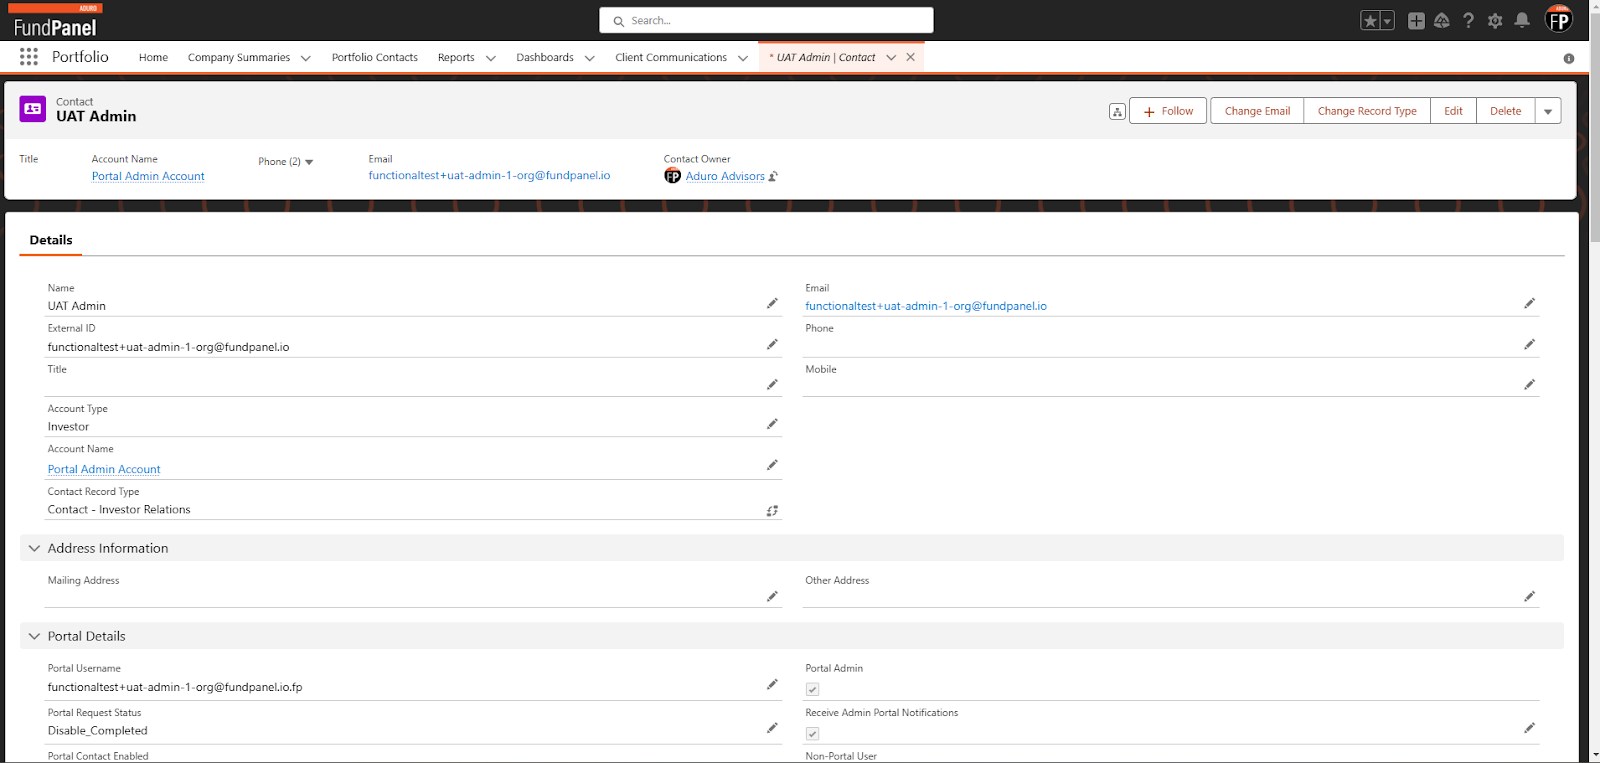Open Portal Admin Account link in Details
1600x763 pixels.
pos(104,469)
